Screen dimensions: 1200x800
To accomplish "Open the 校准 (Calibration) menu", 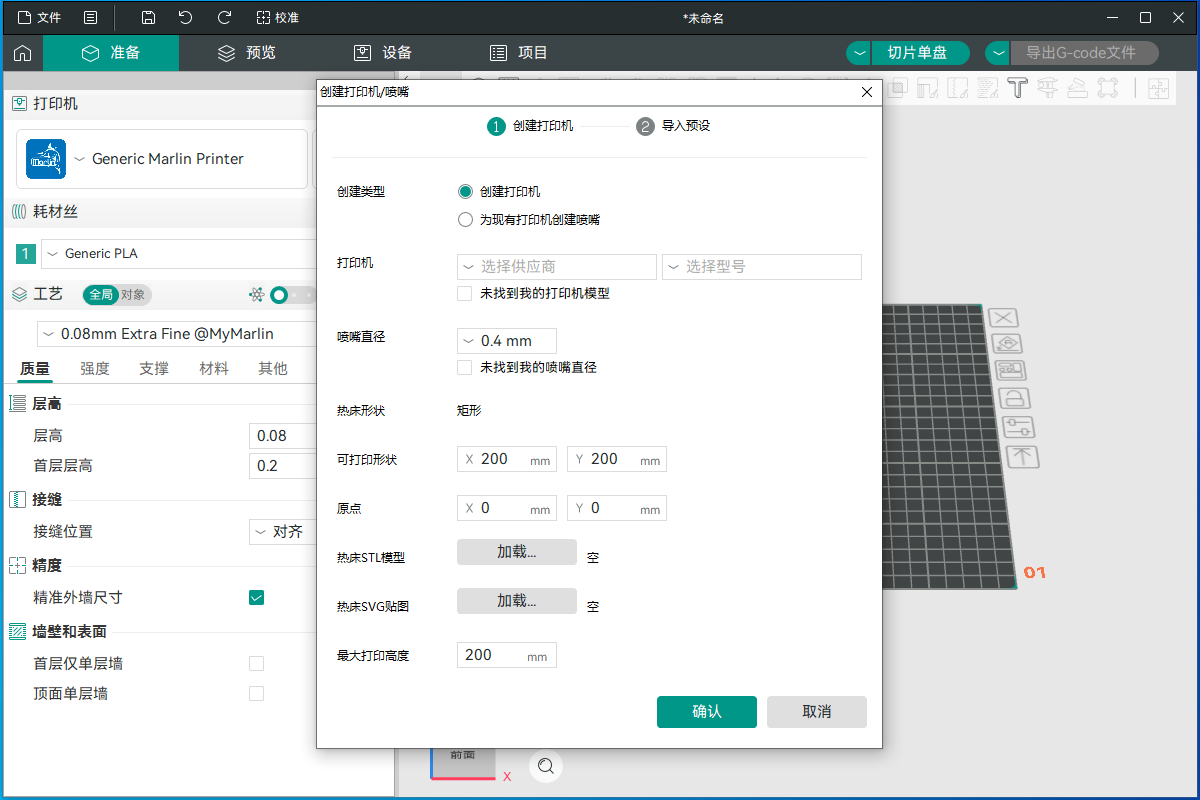I will pyautogui.click(x=277, y=17).
